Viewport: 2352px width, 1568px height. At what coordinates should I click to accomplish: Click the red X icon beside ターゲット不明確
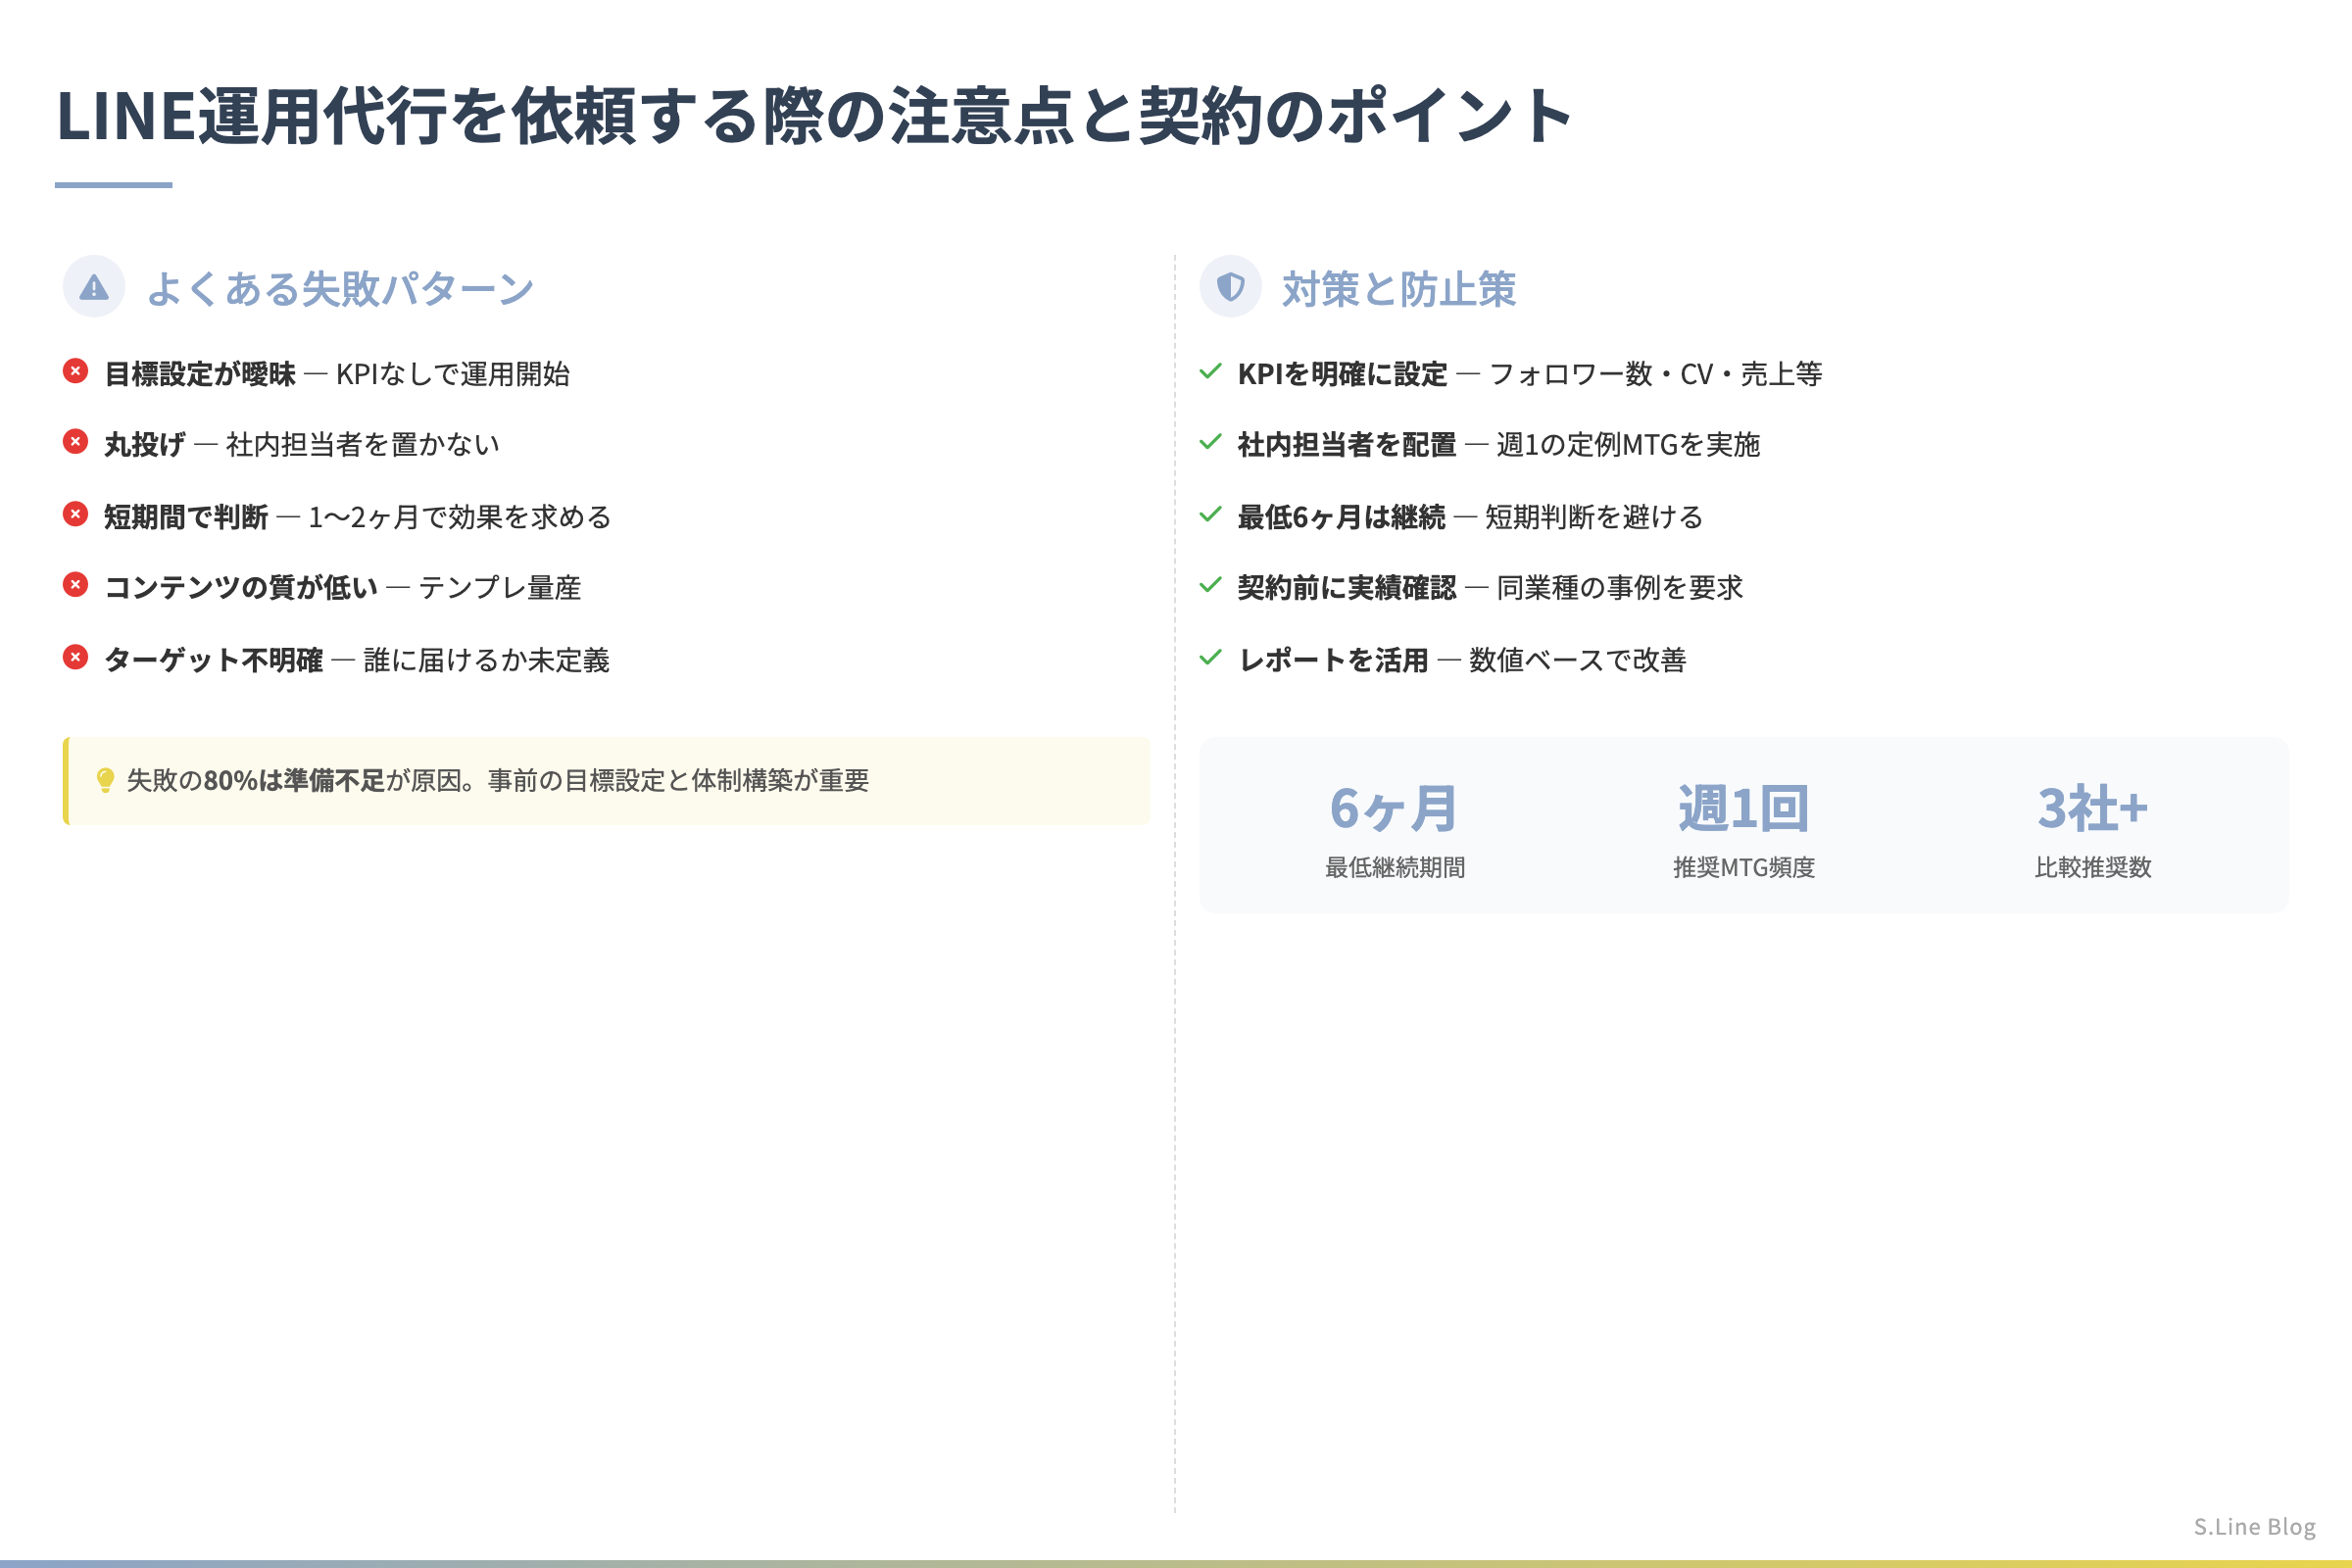click(75, 657)
